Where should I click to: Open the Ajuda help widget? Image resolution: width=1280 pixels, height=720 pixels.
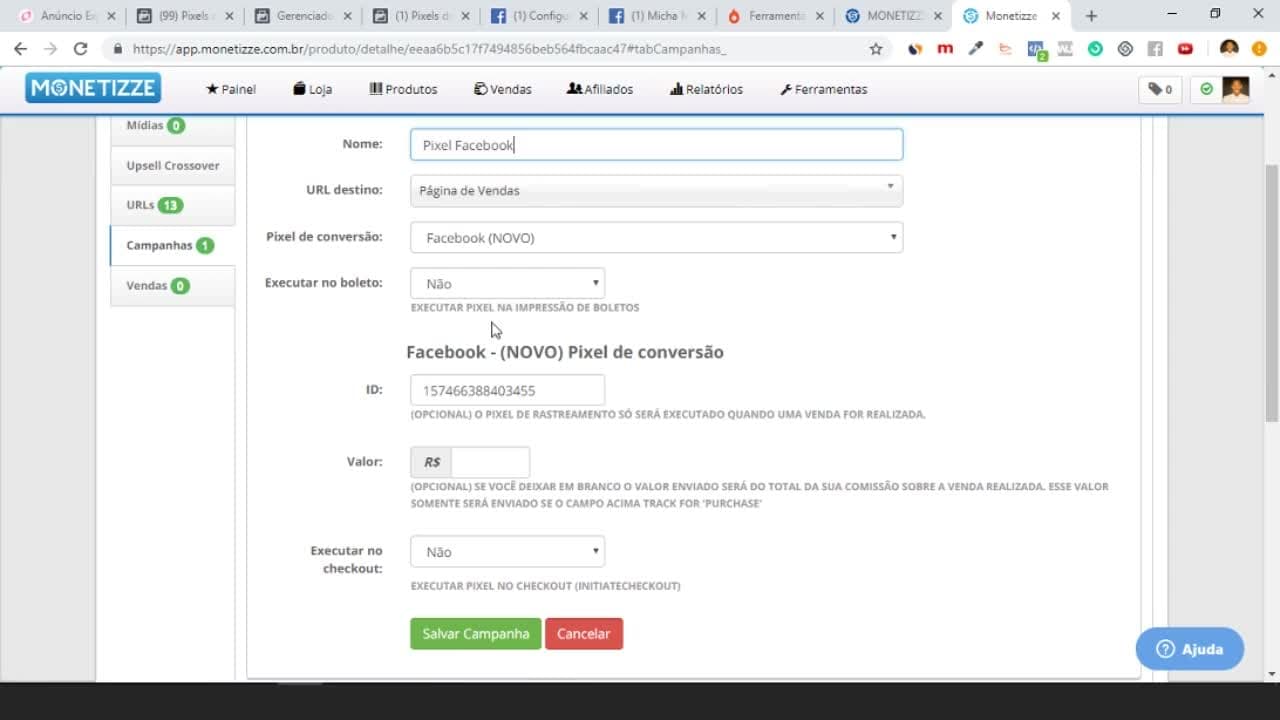point(1190,649)
